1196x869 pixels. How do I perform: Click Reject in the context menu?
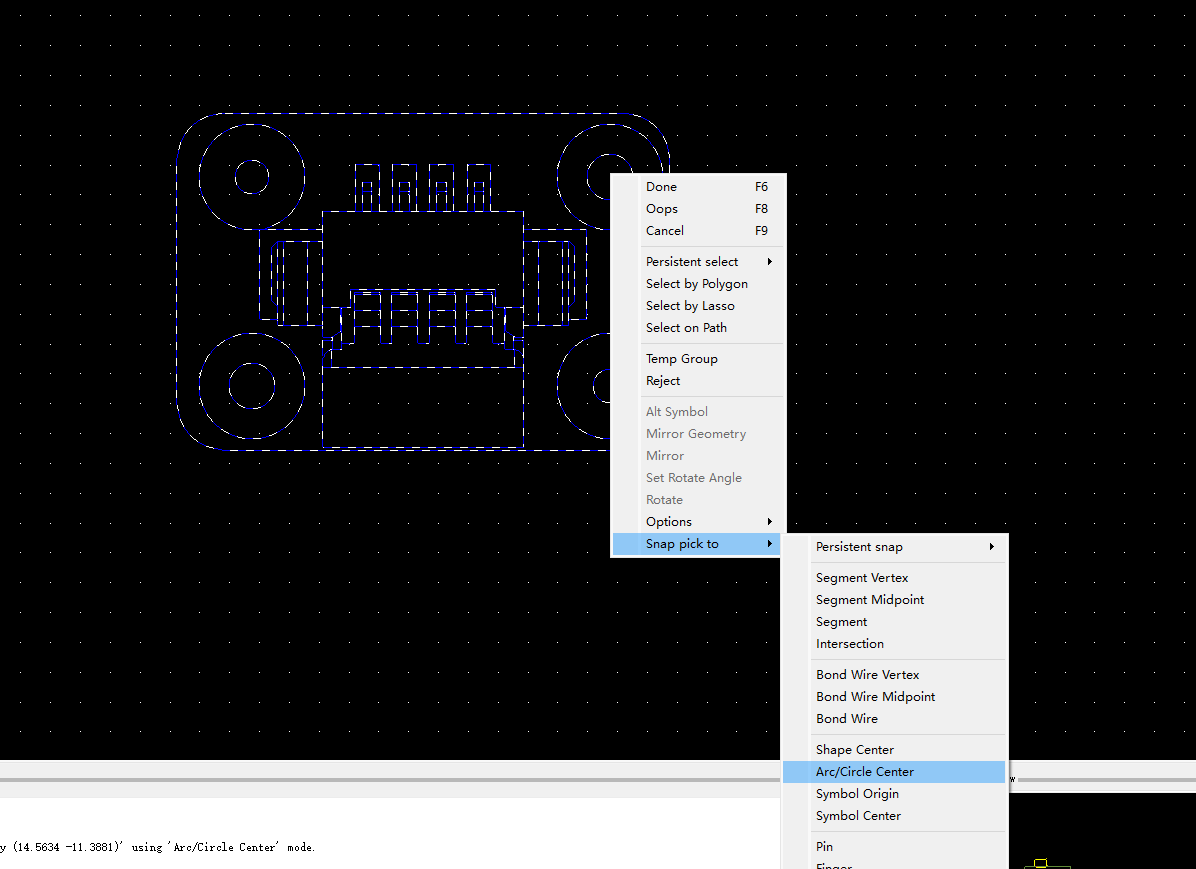point(698,381)
